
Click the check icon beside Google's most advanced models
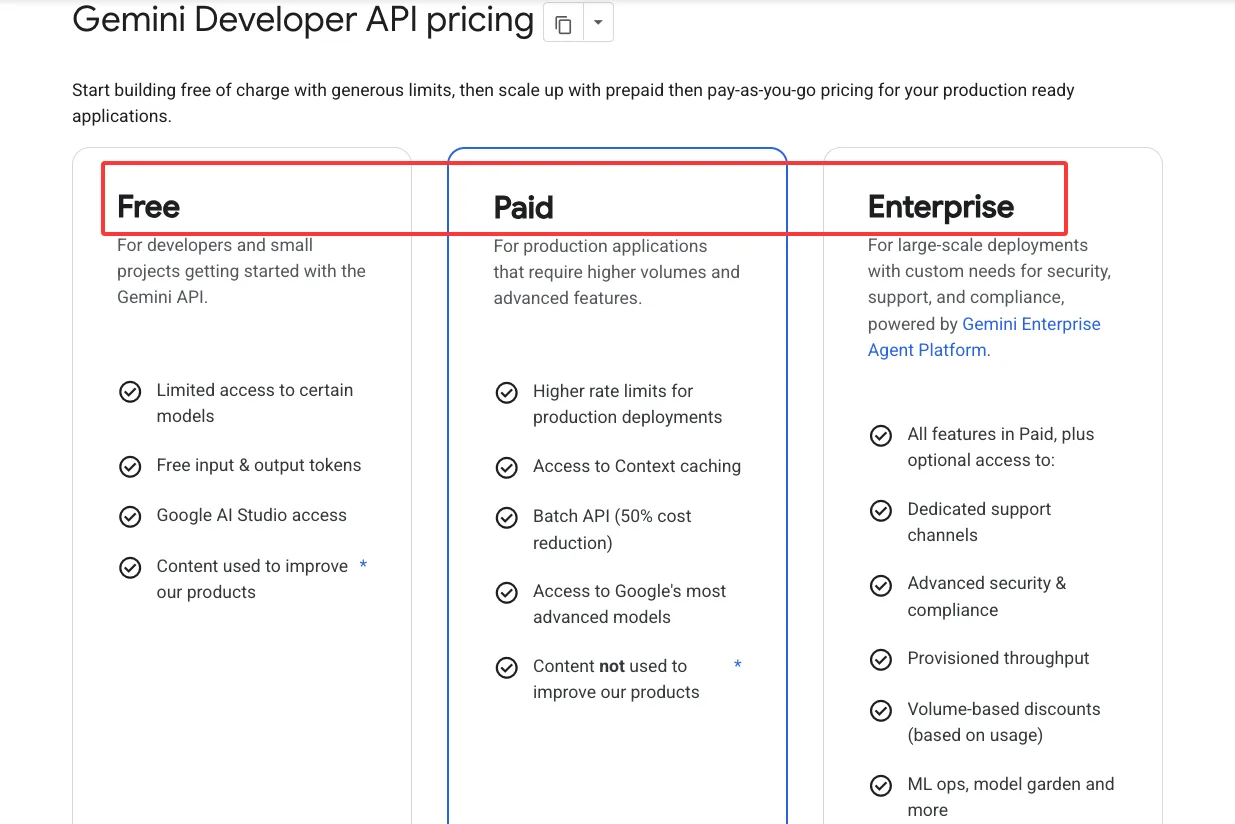point(507,592)
